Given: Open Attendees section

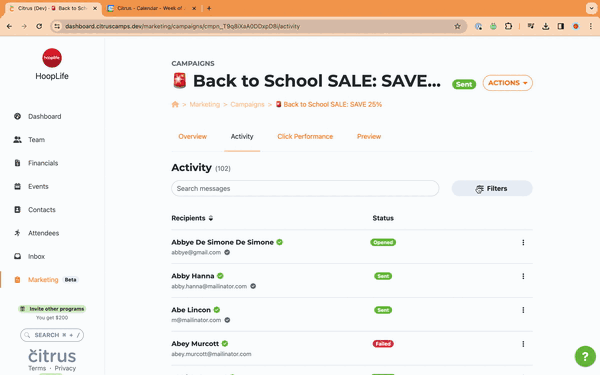Looking at the screenshot, I should click(x=43, y=233).
